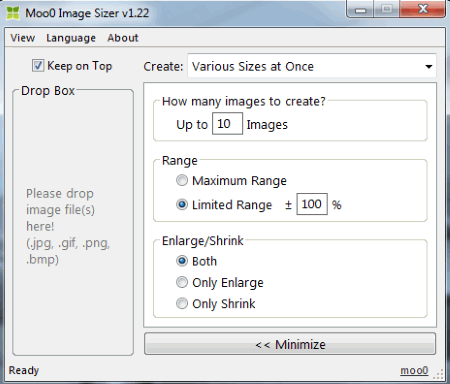Open the moo0 link in status bar
Viewport: 450px width, 384px height.
point(414,370)
